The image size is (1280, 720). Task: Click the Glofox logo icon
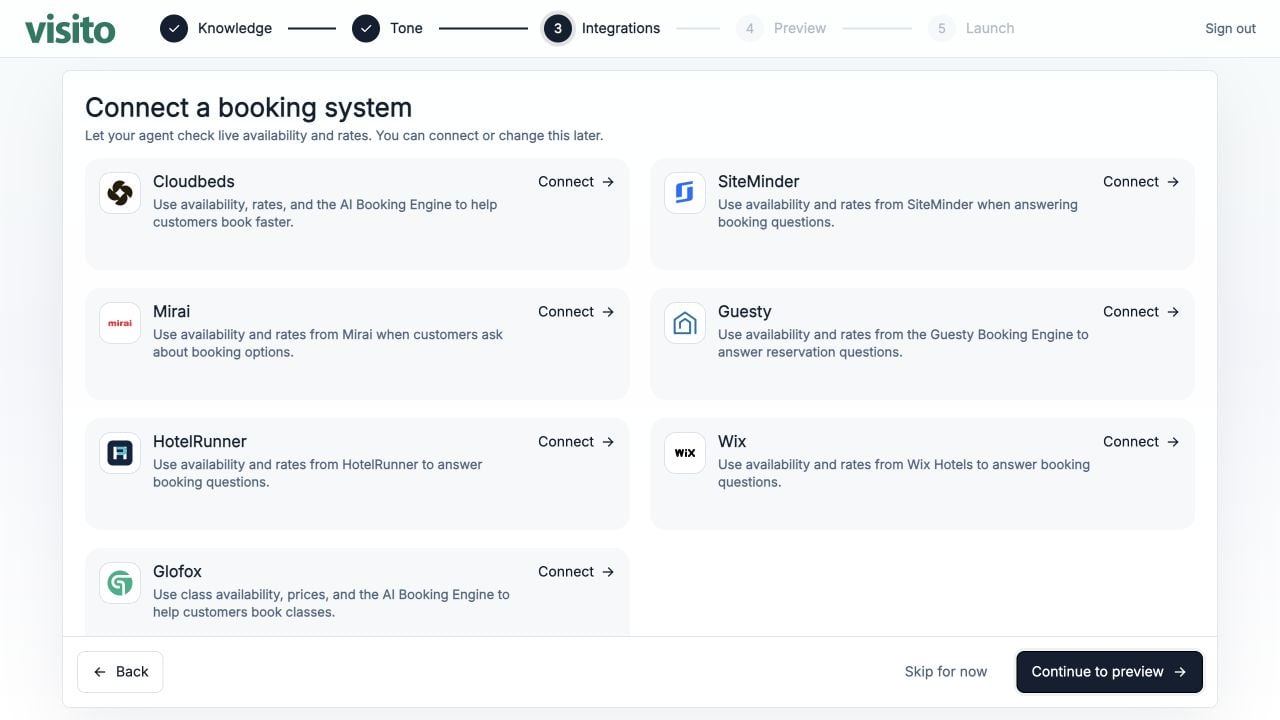pyautogui.click(x=120, y=583)
